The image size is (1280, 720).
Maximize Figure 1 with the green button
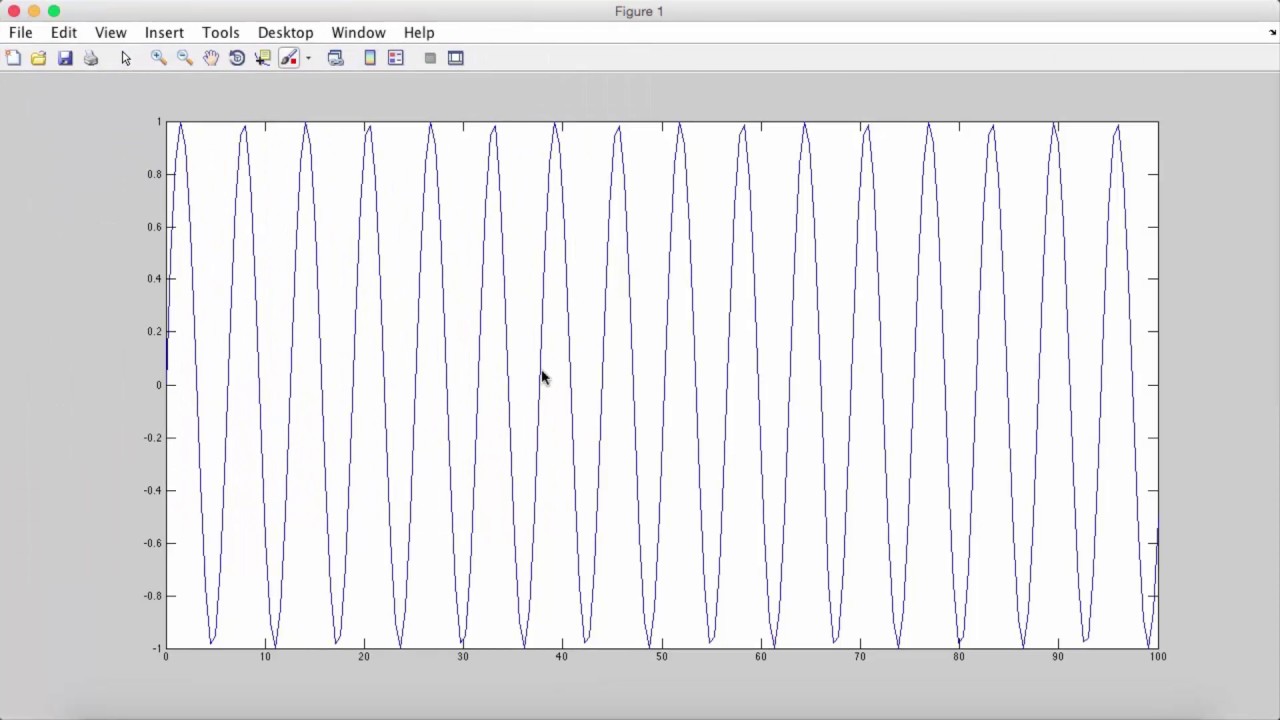(54, 11)
